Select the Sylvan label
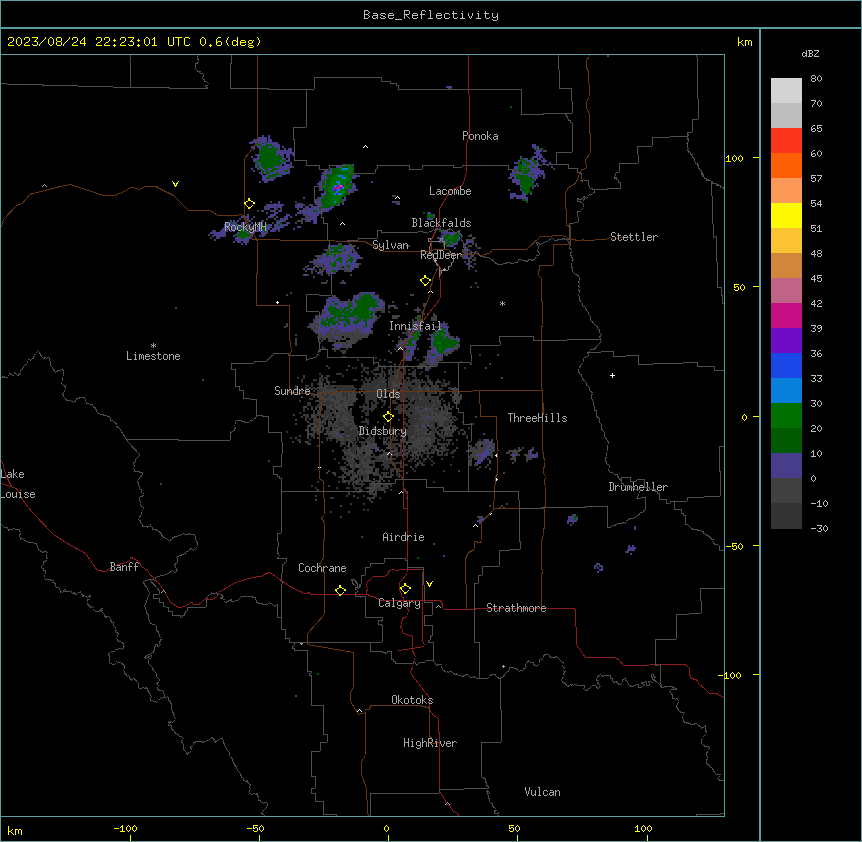The width and height of the screenshot is (862, 842). pyautogui.click(x=390, y=245)
